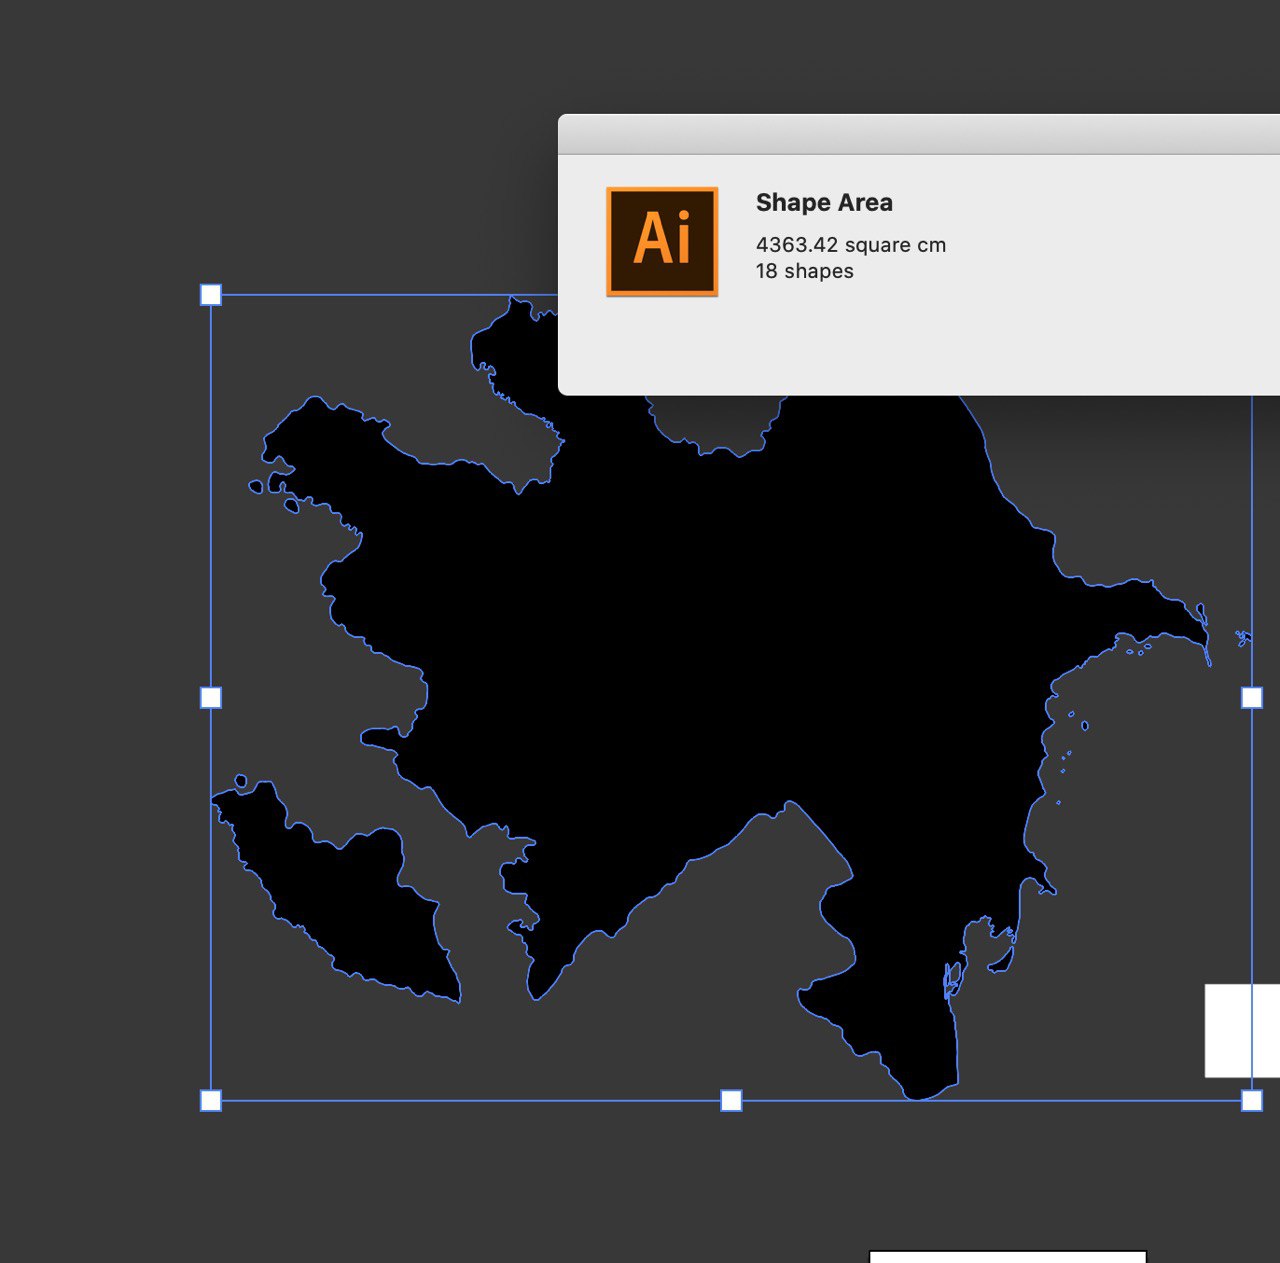Screen dimensions: 1280x1263
Task: Click the dialog title bar
Action: [919, 135]
